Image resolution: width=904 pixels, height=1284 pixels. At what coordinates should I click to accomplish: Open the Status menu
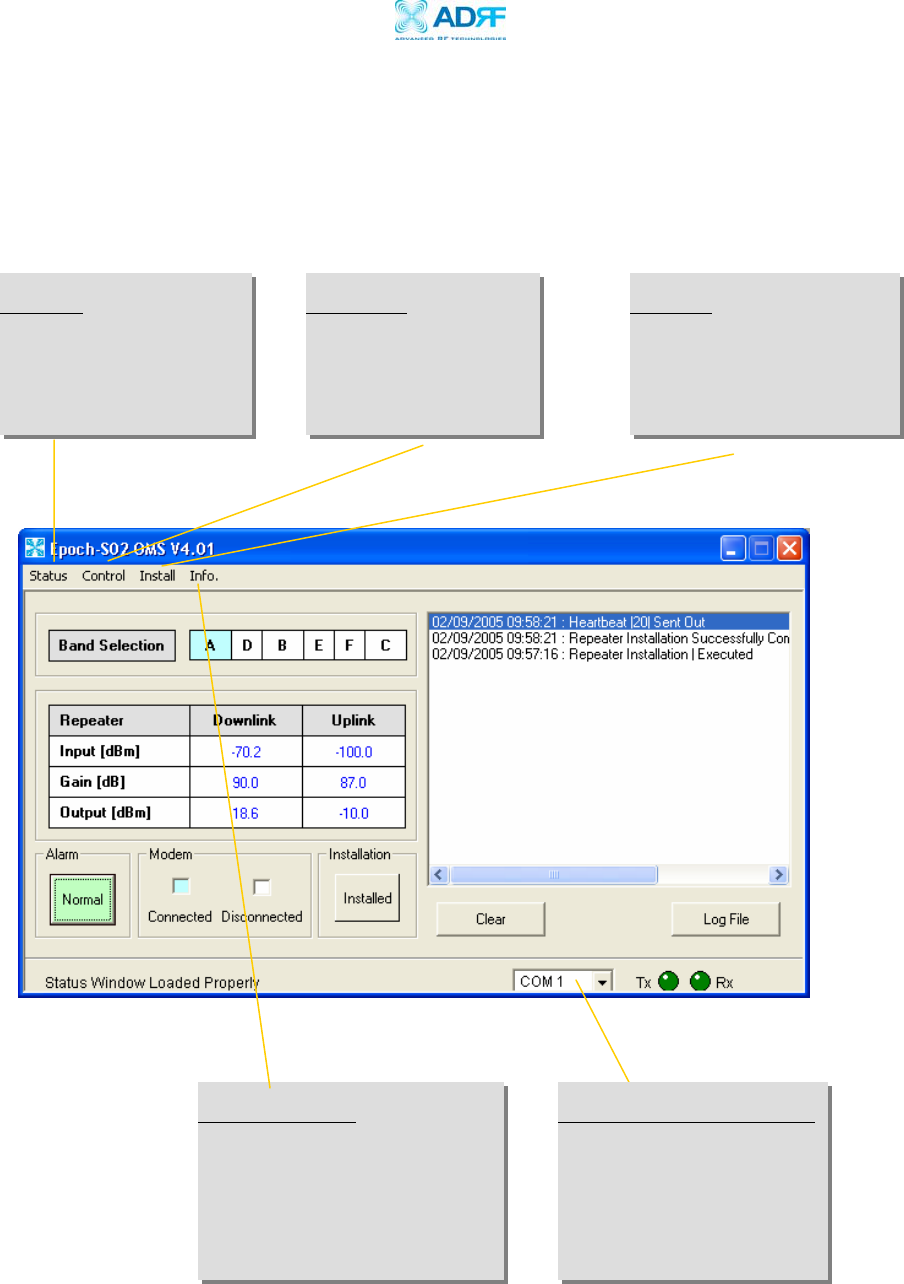click(x=48, y=576)
